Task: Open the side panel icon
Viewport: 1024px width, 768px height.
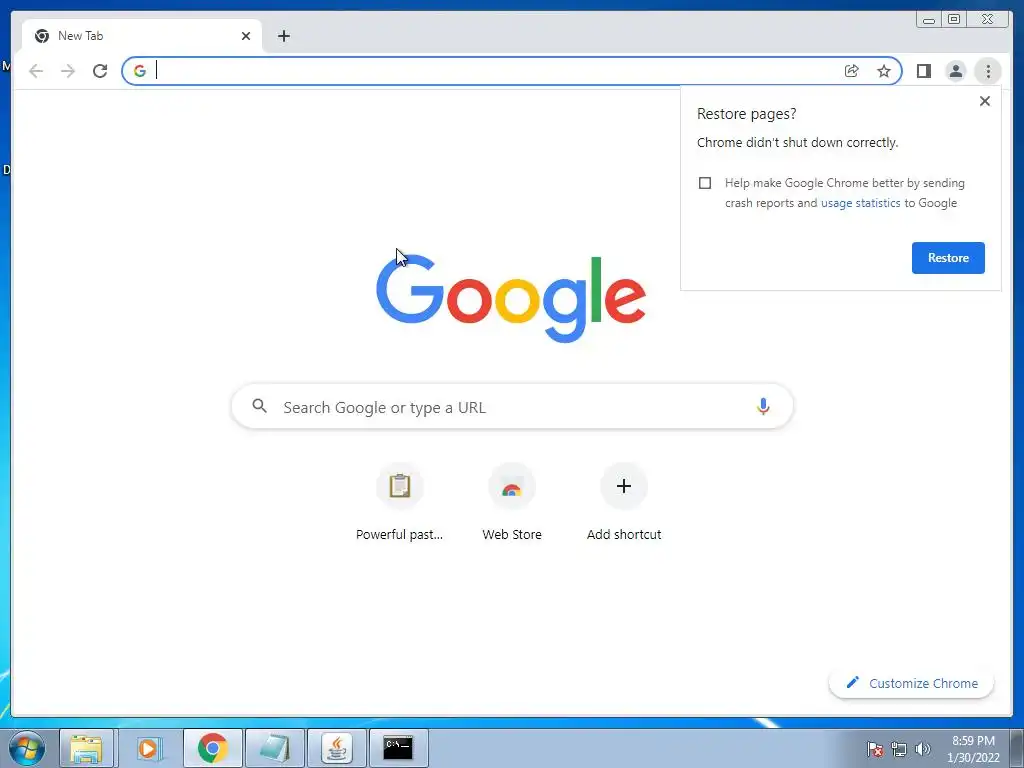Action: (x=923, y=71)
